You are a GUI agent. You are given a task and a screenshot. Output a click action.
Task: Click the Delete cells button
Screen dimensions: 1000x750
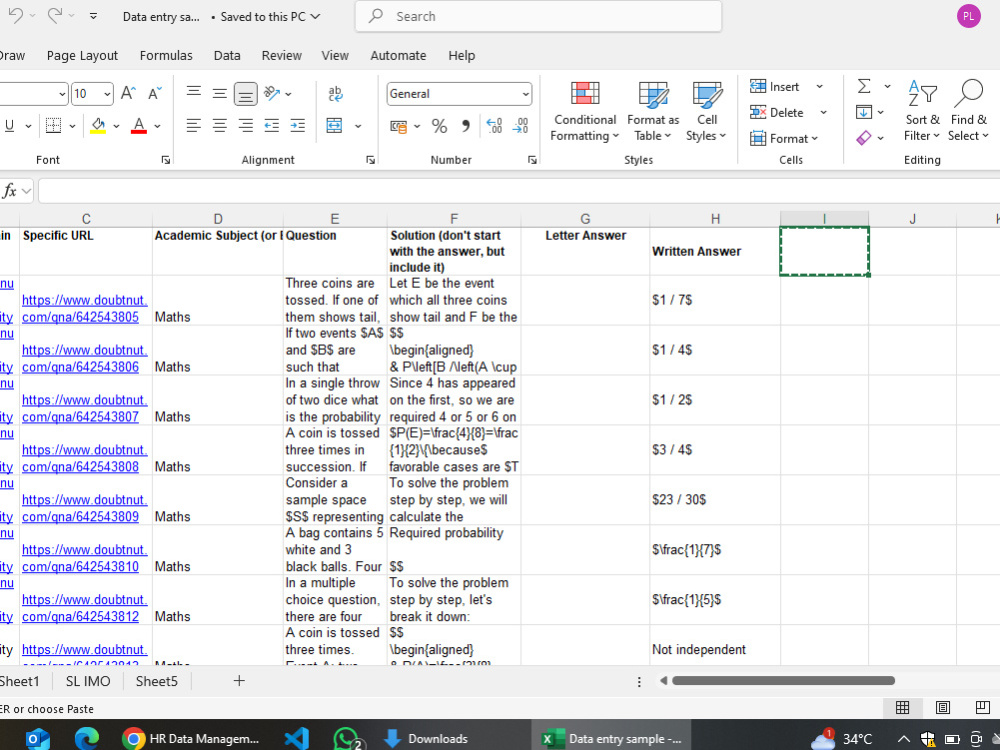[x=777, y=112]
